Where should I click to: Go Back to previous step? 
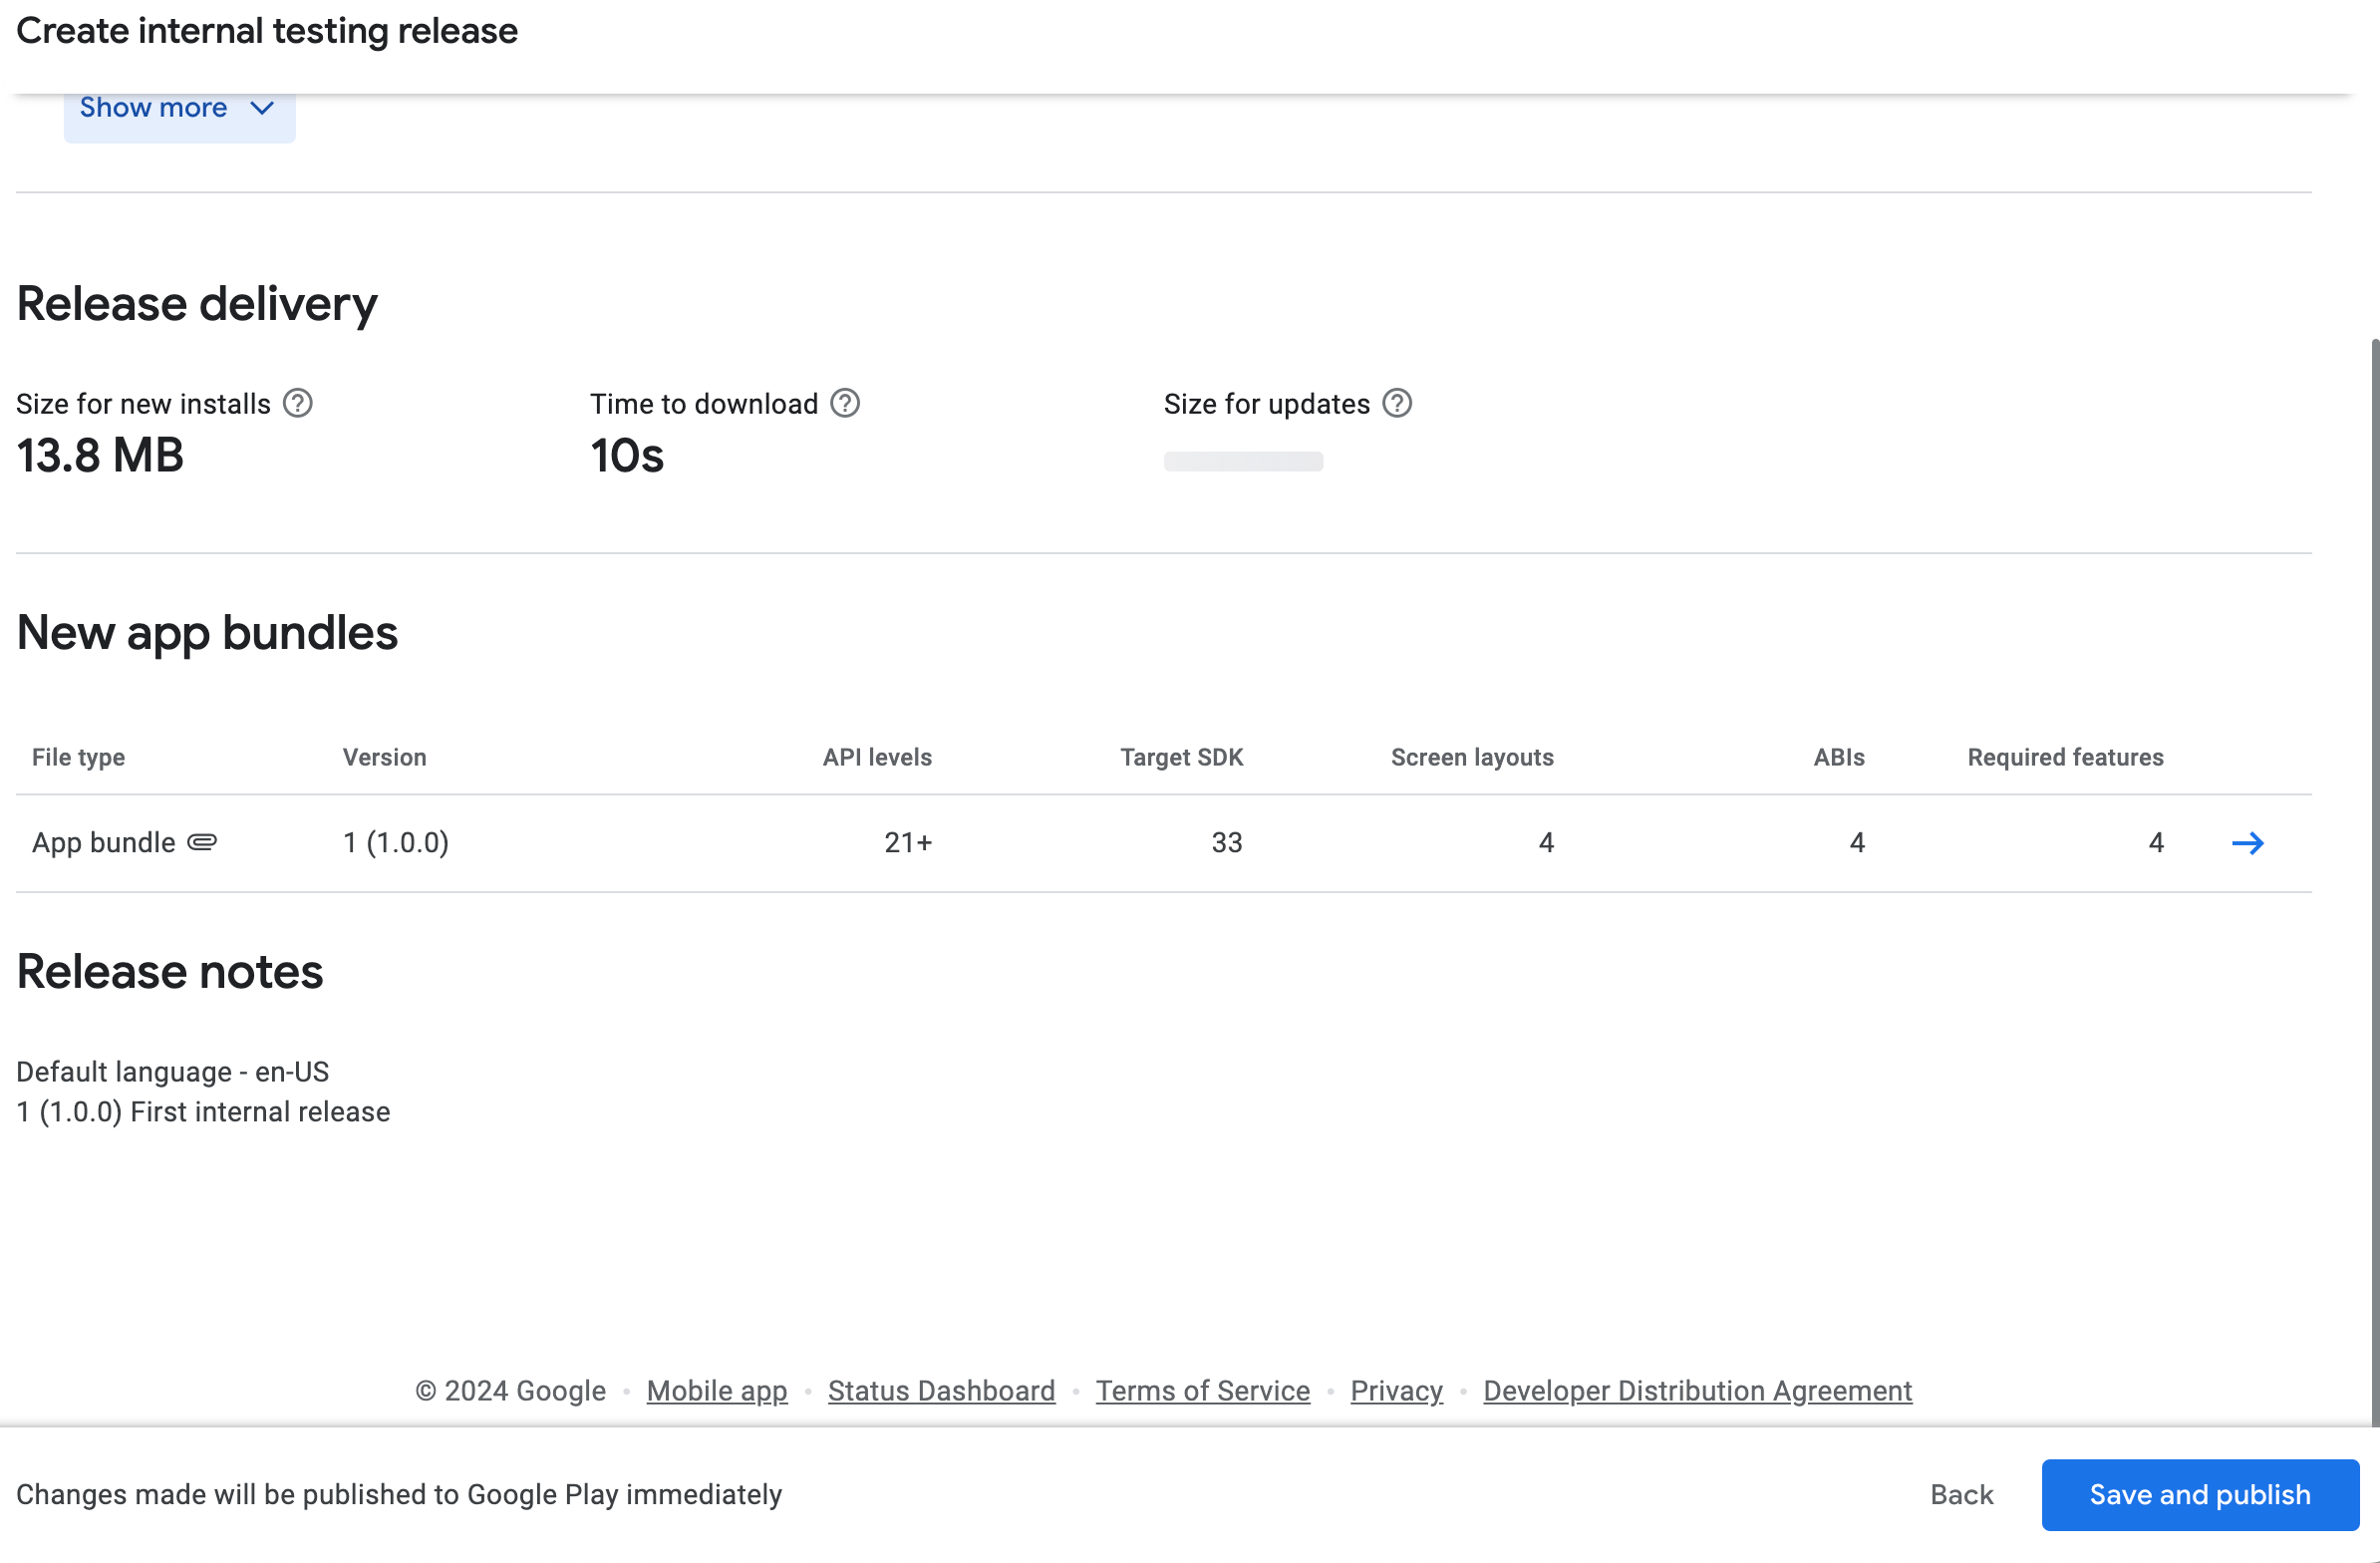point(1961,1494)
